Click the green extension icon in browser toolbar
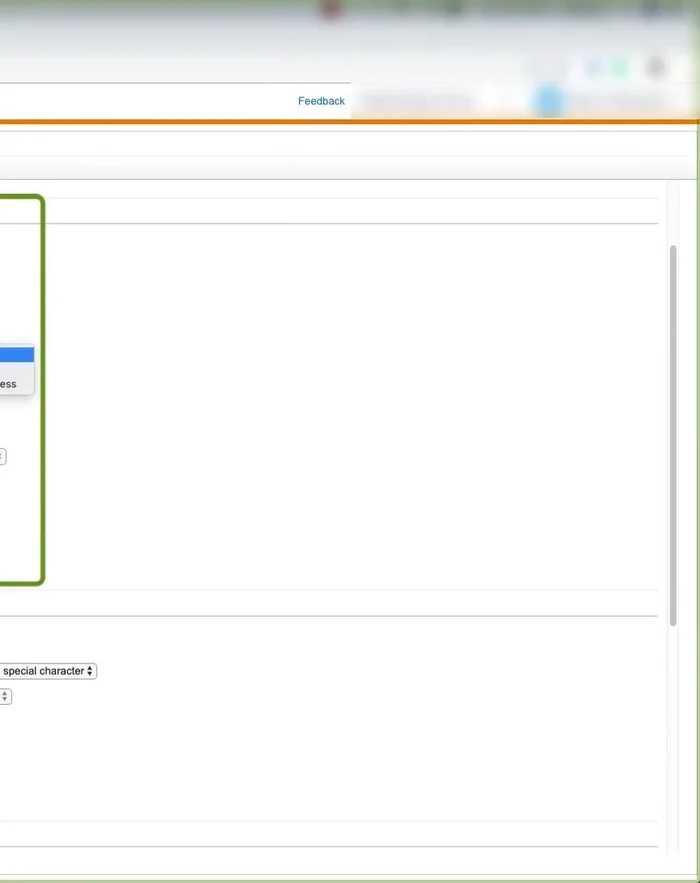The width and height of the screenshot is (700, 883). coord(620,68)
